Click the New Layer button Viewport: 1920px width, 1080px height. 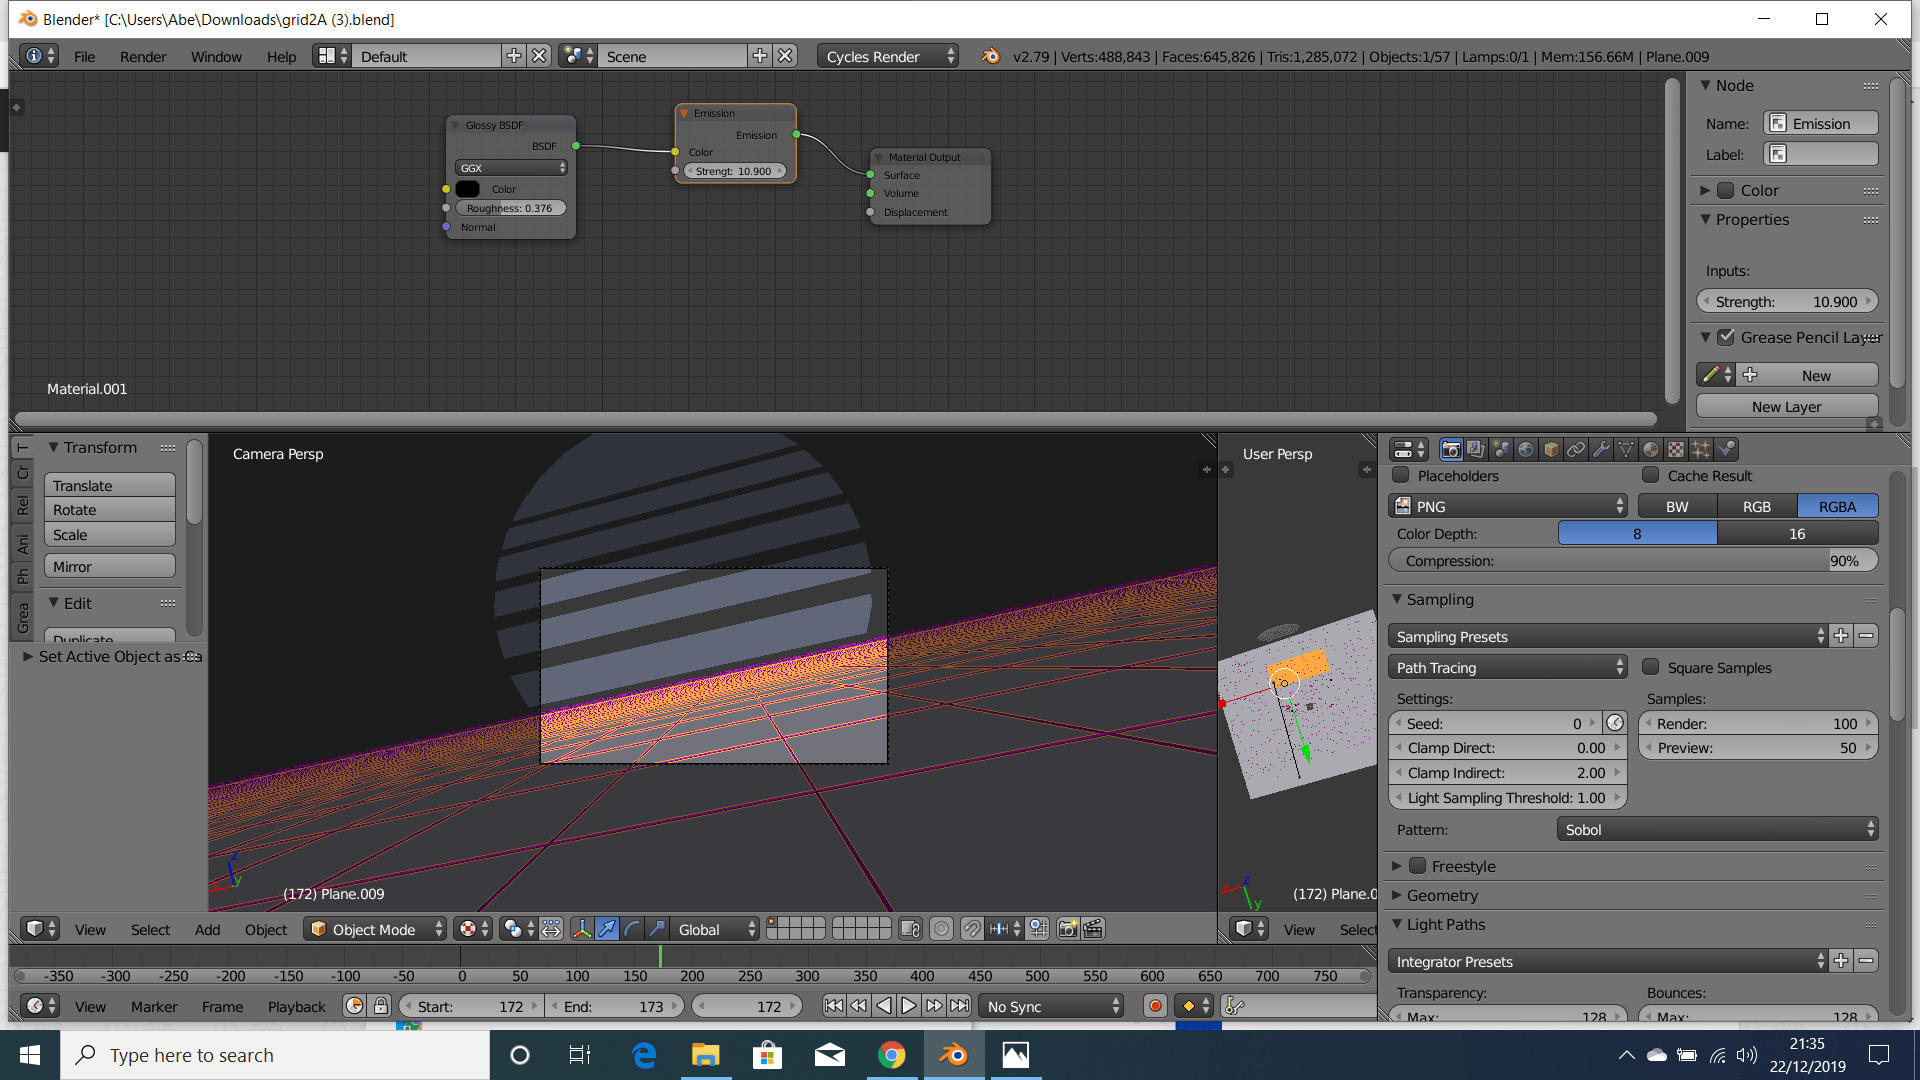pyautogui.click(x=1786, y=406)
